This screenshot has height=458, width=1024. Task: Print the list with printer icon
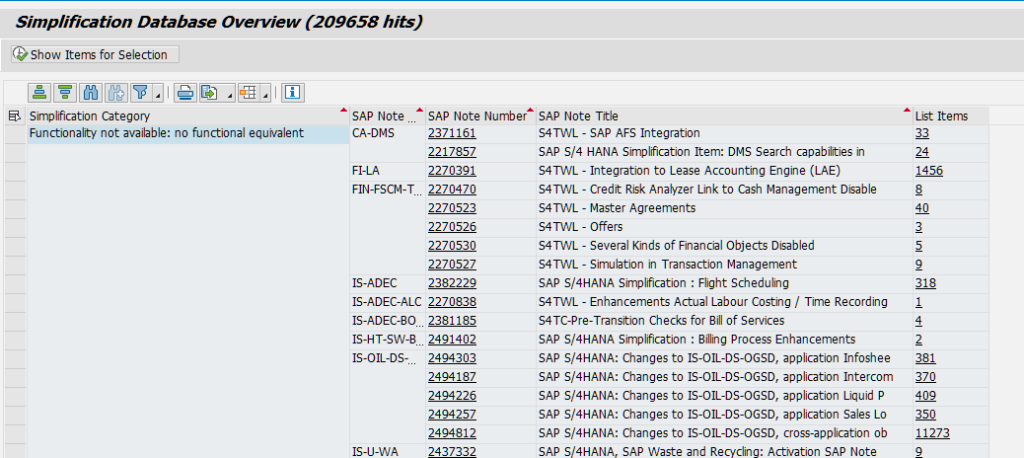point(185,93)
